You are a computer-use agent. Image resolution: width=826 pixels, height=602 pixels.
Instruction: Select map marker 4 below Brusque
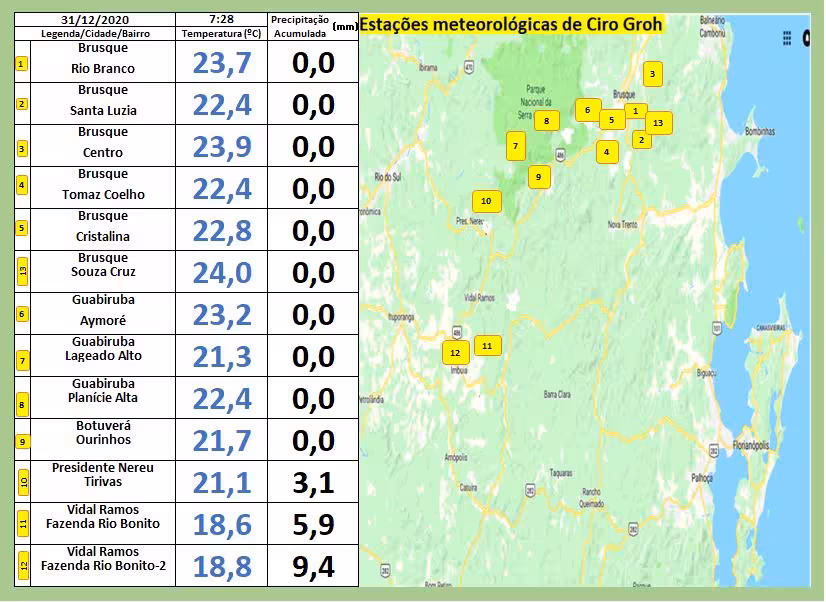coord(605,152)
